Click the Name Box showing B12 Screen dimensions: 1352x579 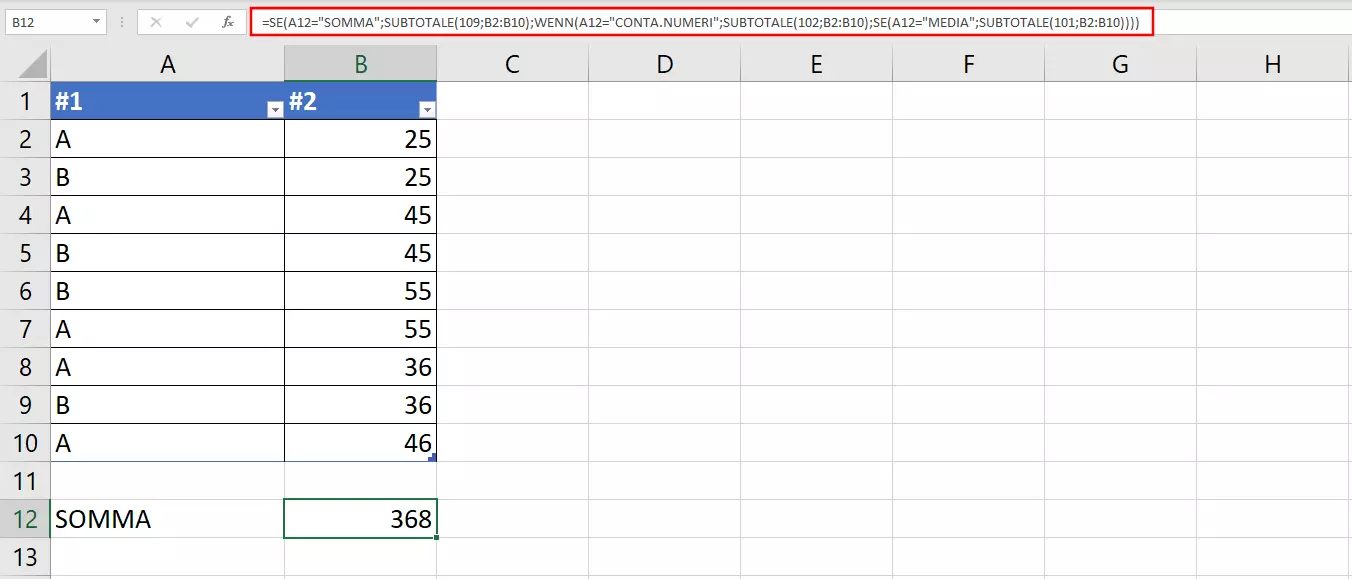point(46,21)
